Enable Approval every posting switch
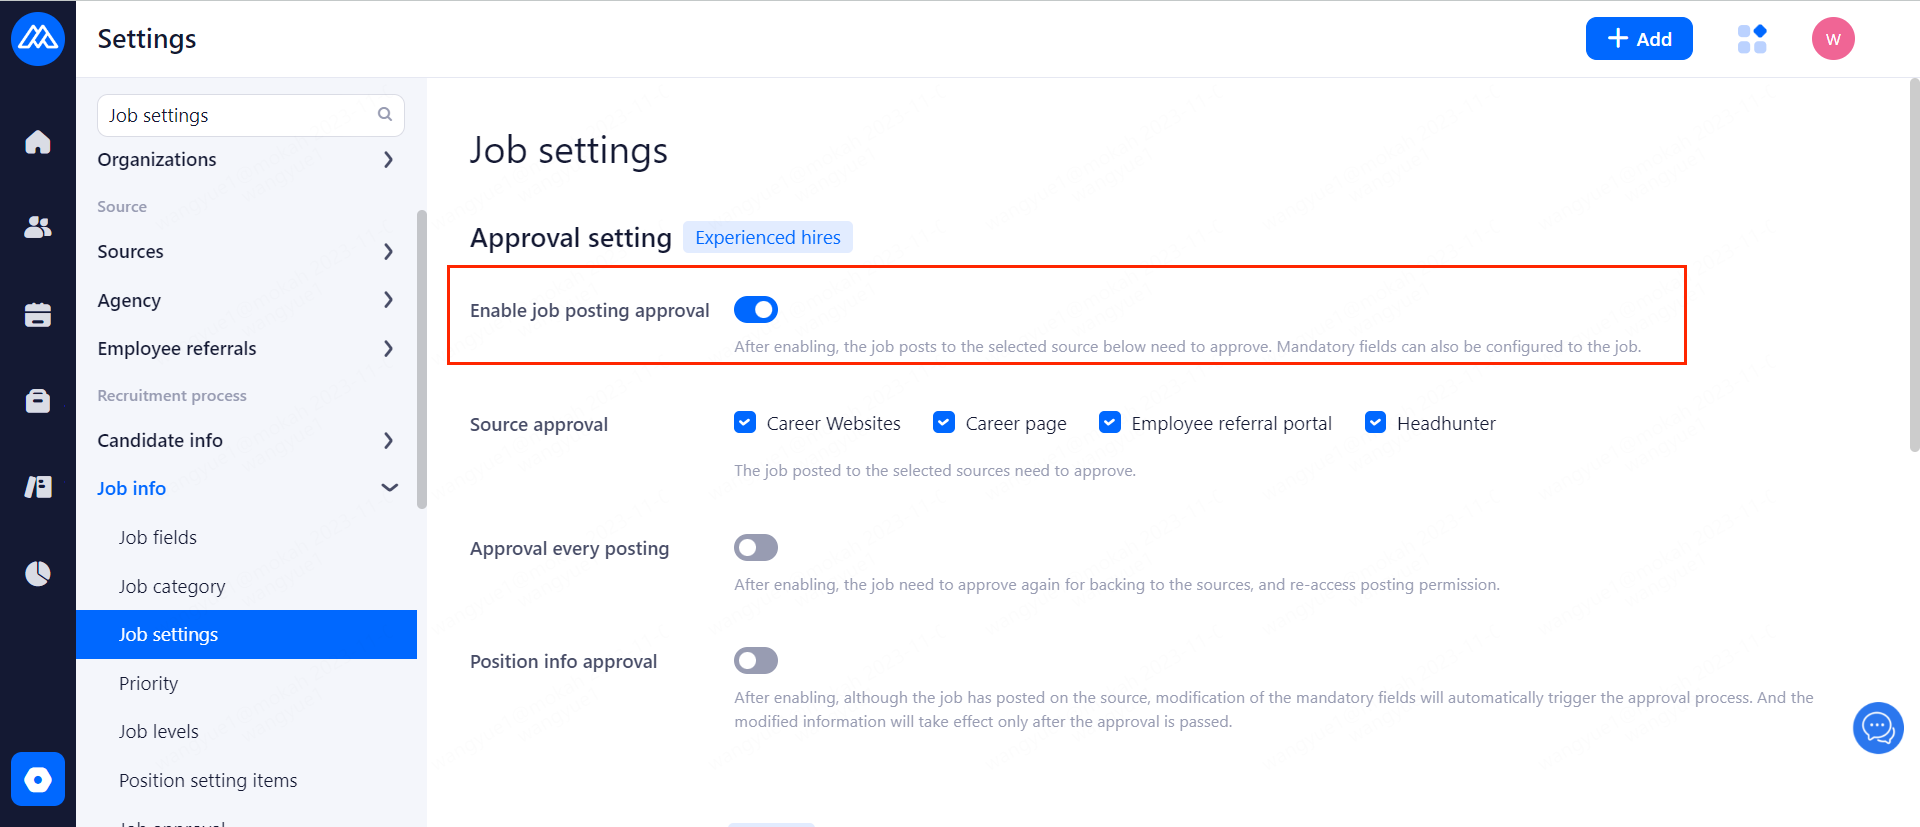Image resolution: width=1920 pixels, height=827 pixels. click(x=756, y=548)
